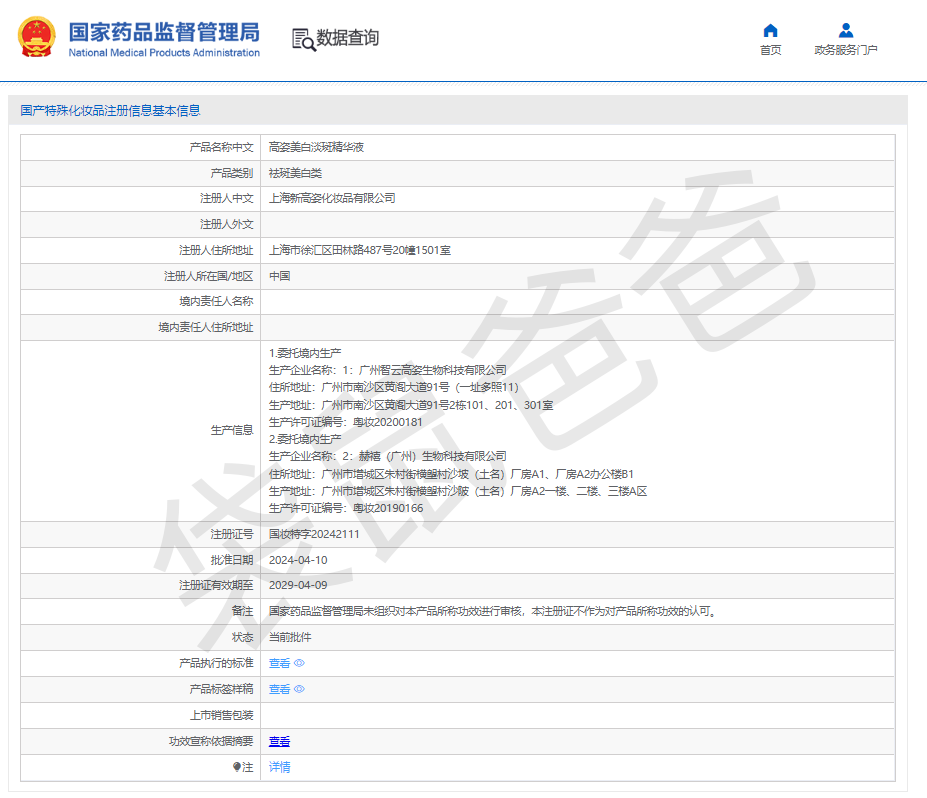Click the 数据查询 magnifier document icon
The image size is (927, 798).
[302, 39]
